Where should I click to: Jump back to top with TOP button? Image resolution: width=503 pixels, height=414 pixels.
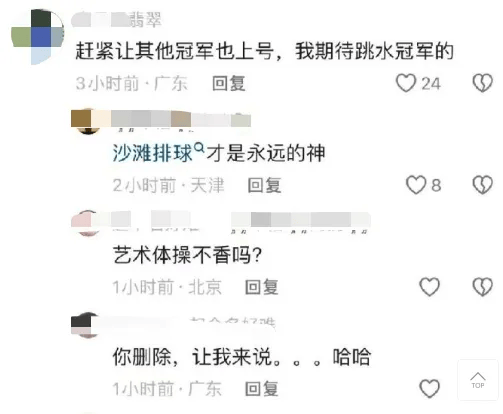click(x=478, y=380)
